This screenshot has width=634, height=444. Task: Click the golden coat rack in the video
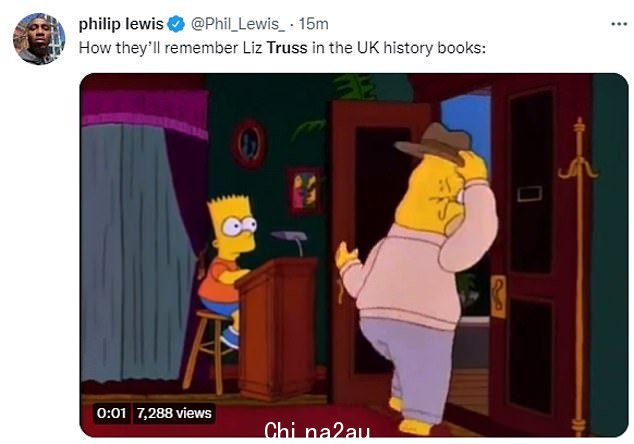pyautogui.click(x=579, y=275)
